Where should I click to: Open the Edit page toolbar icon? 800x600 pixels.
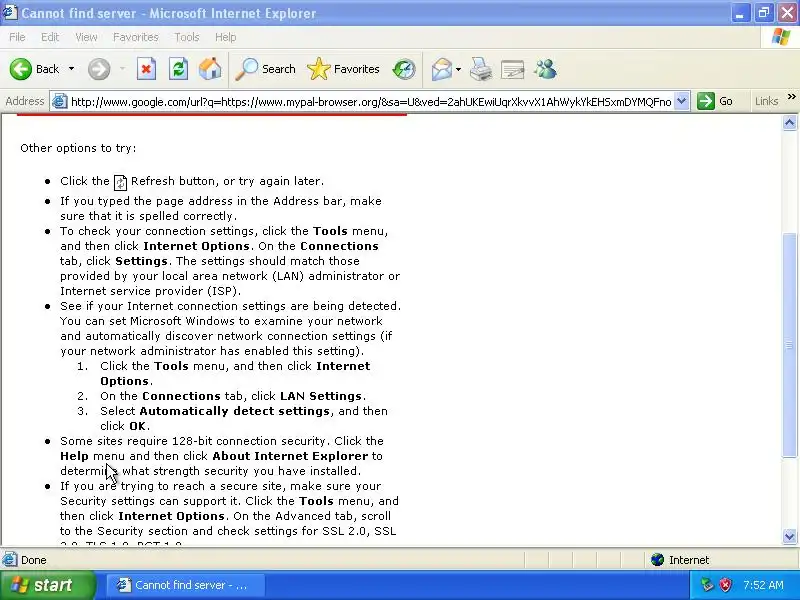click(513, 69)
